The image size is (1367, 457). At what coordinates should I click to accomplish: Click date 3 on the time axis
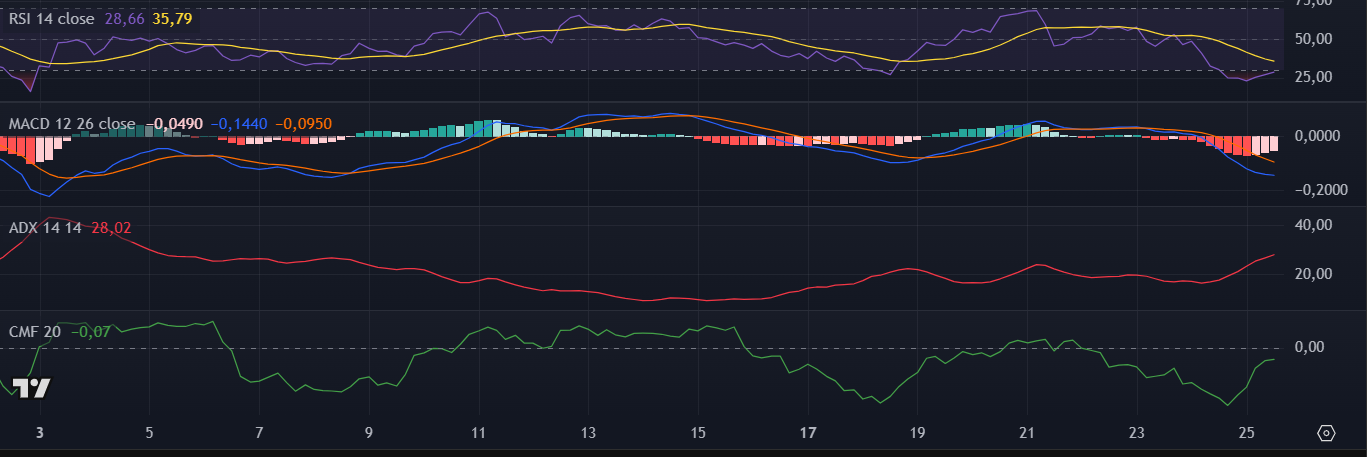tap(39, 433)
